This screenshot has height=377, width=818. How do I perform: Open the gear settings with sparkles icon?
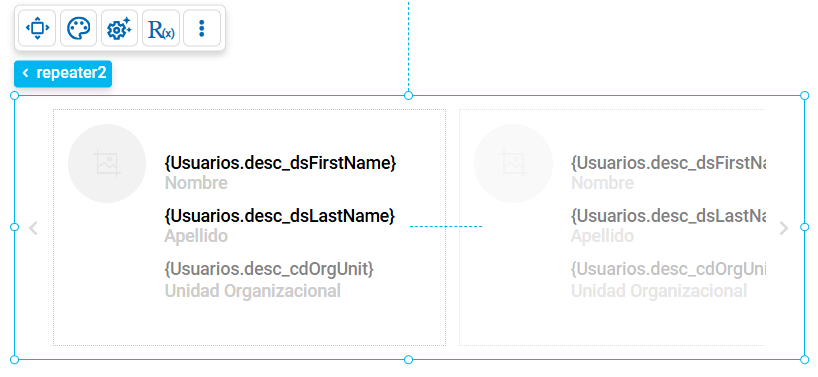[x=119, y=28]
